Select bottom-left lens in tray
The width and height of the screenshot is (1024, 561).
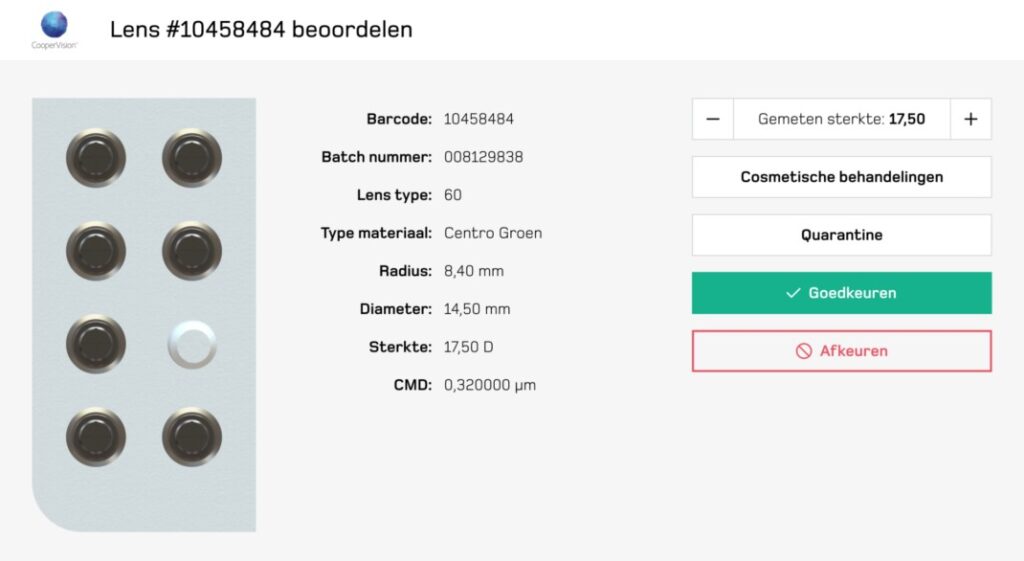coord(96,437)
